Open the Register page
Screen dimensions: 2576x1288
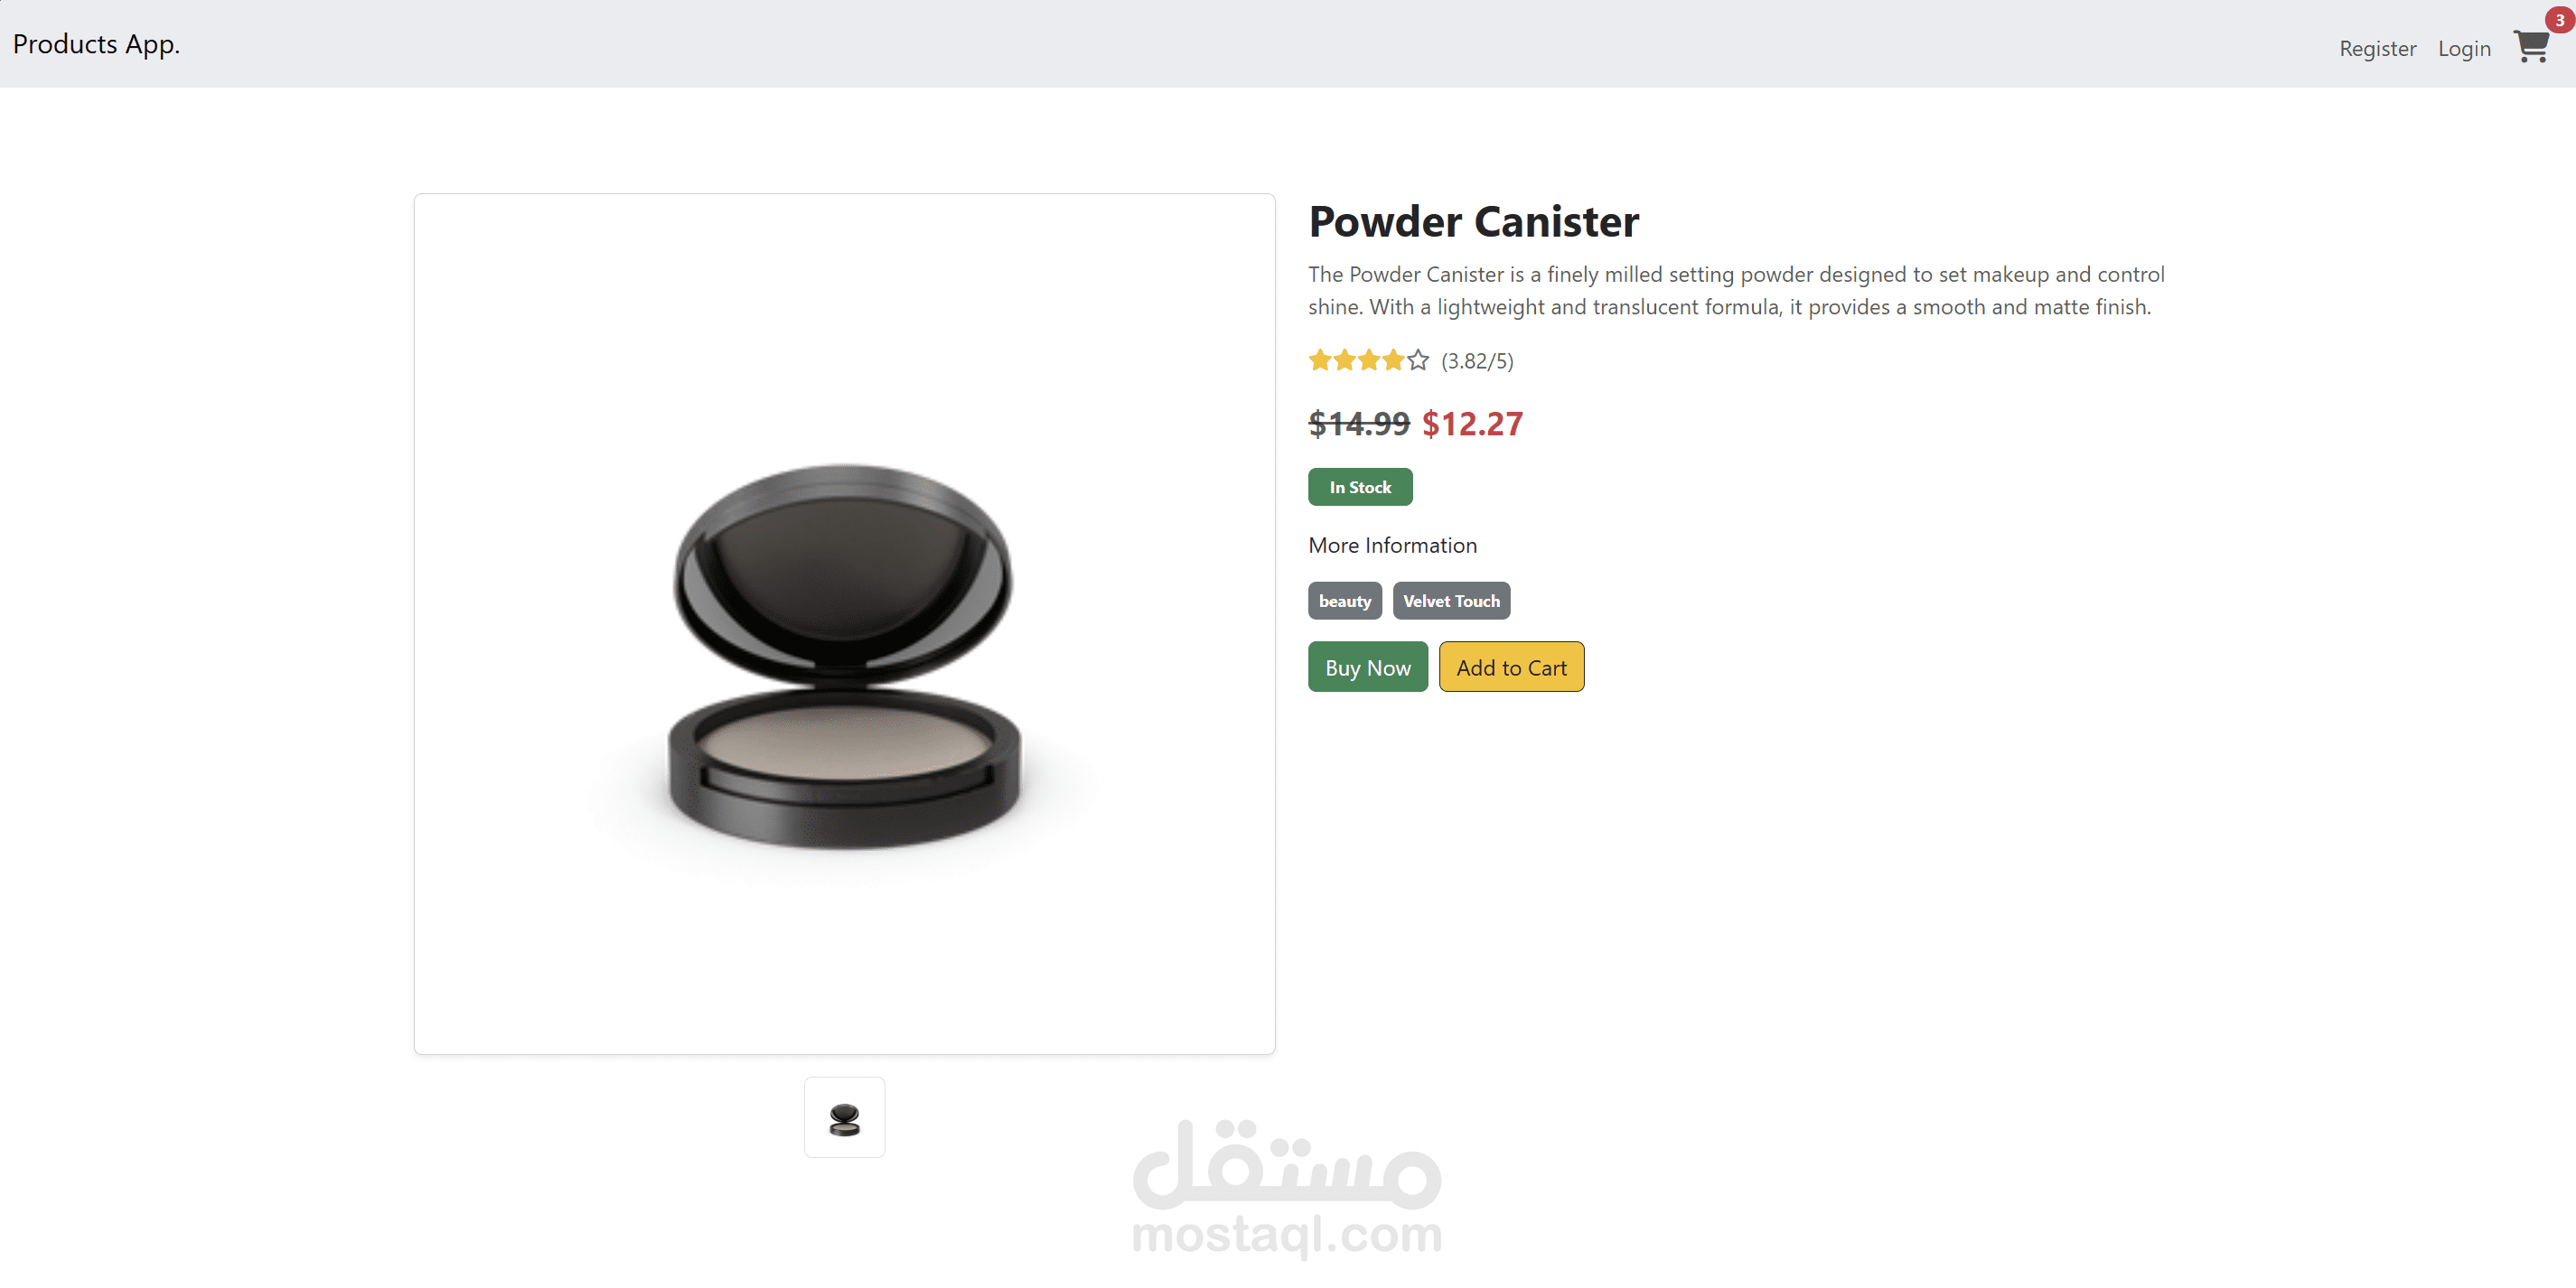coord(2377,48)
